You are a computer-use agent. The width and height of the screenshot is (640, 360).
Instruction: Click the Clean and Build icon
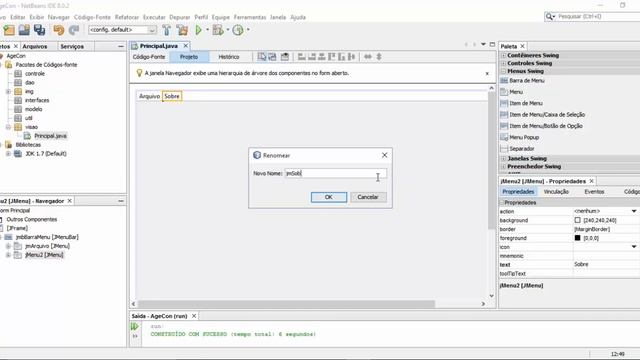[x=182, y=30]
